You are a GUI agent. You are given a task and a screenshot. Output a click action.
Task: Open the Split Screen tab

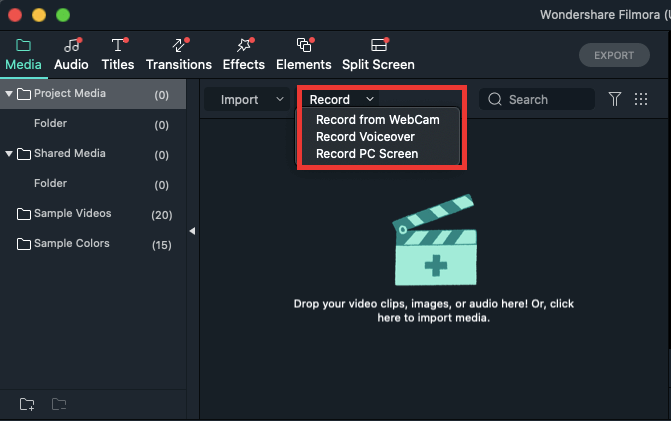378,54
